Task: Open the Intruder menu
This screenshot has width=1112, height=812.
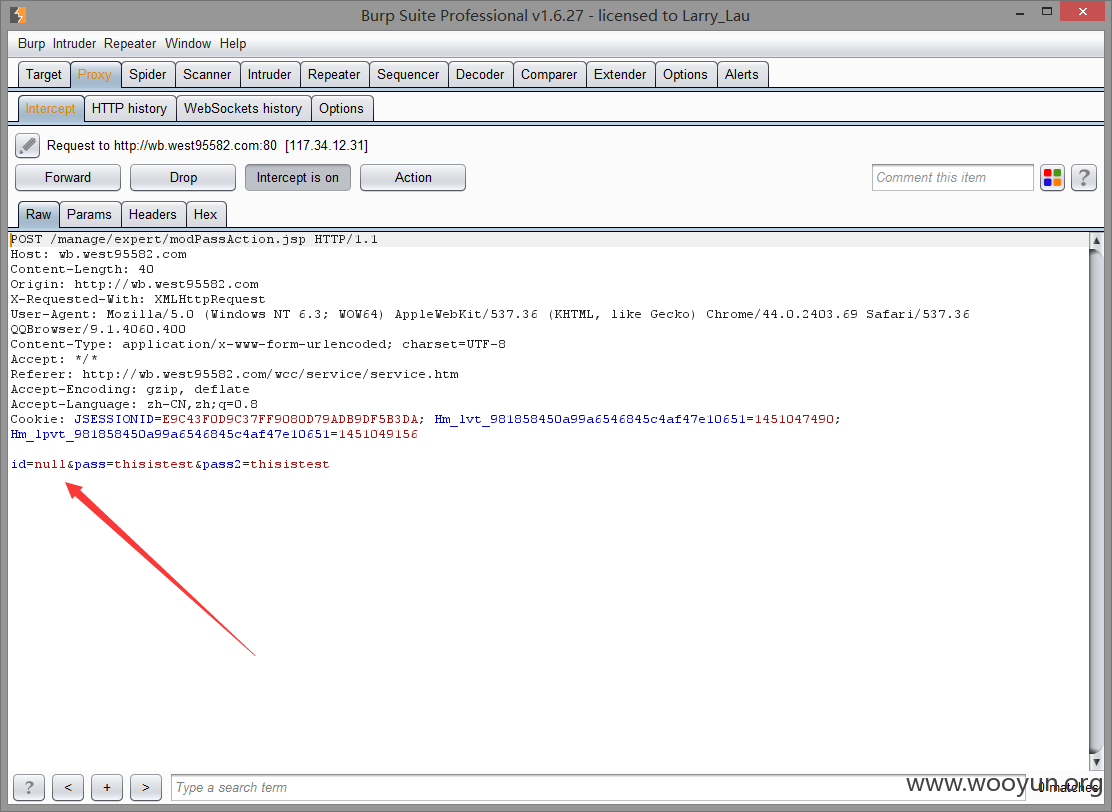Action: [x=74, y=43]
